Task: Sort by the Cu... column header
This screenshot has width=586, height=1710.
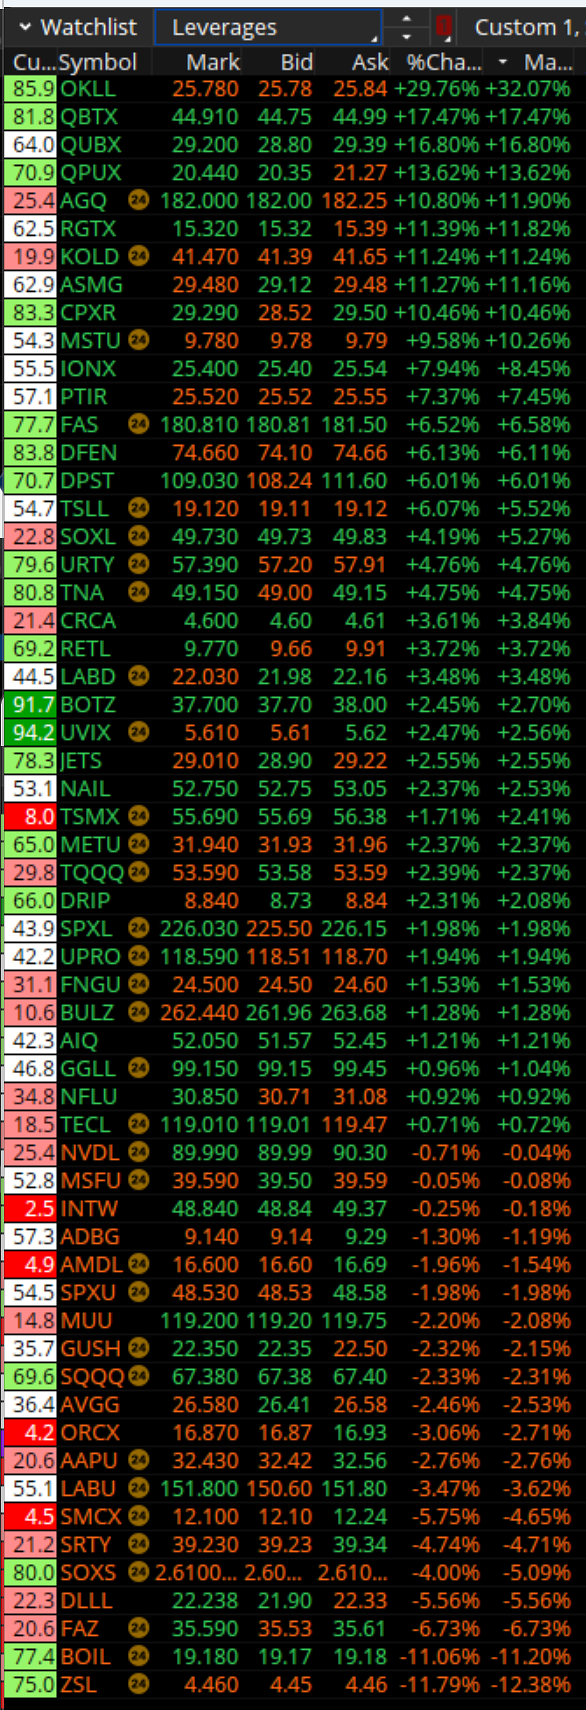Action: [34, 62]
